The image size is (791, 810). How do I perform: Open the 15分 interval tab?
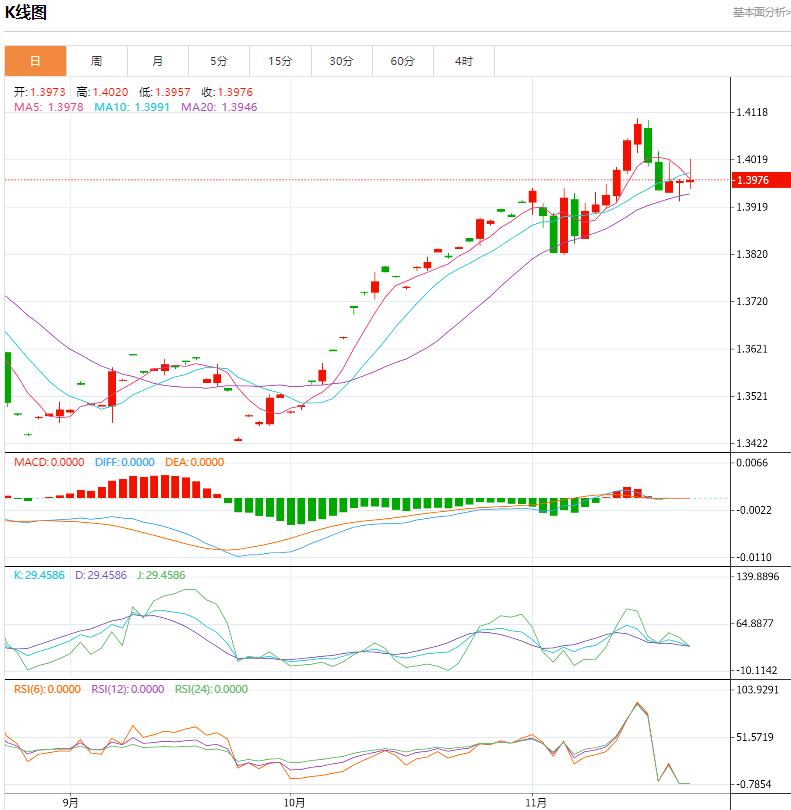coord(281,61)
